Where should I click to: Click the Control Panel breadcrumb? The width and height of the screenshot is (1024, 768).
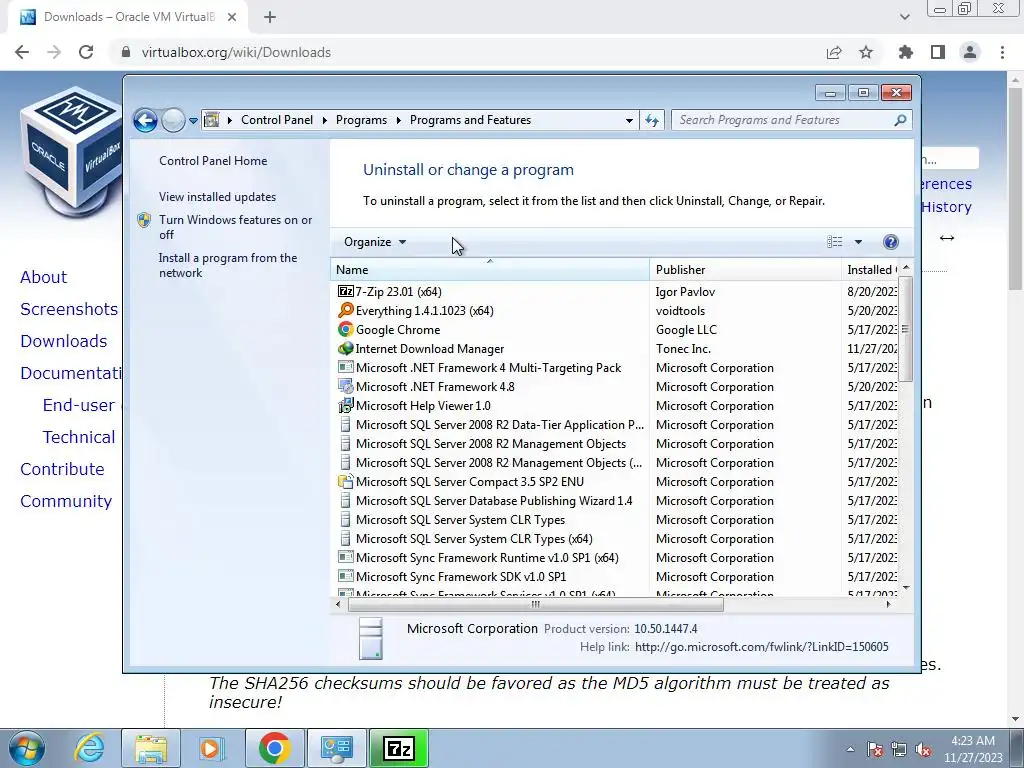[x=277, y=120]
